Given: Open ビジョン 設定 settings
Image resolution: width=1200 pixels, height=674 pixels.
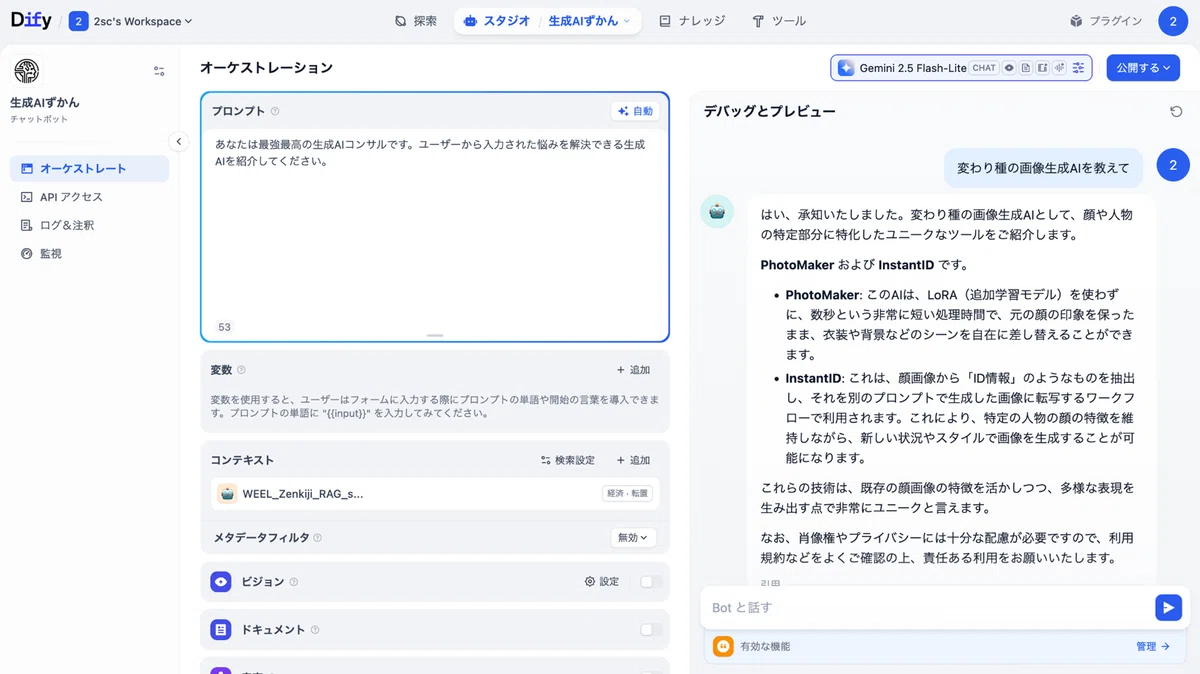Looking at the screenshot, I should tap(602, 581).
